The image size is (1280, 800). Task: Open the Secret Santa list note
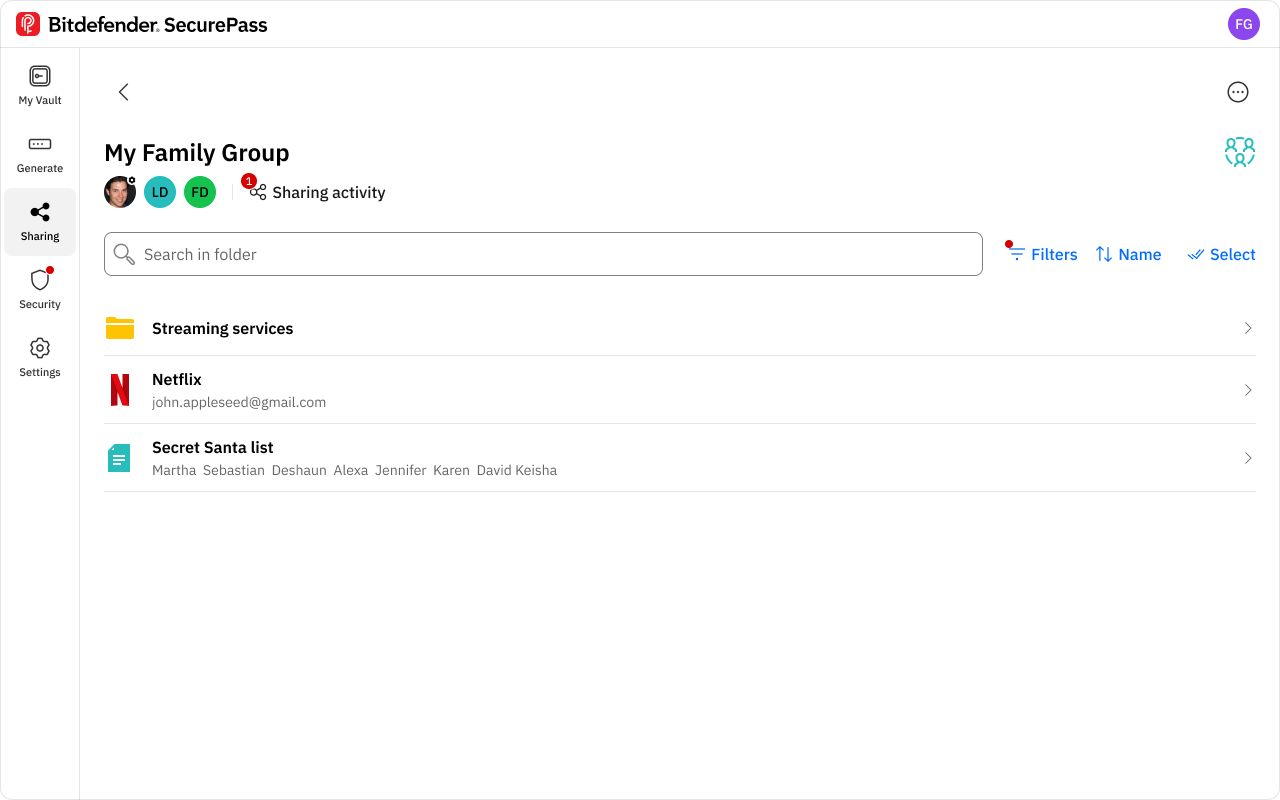(680, 458)
